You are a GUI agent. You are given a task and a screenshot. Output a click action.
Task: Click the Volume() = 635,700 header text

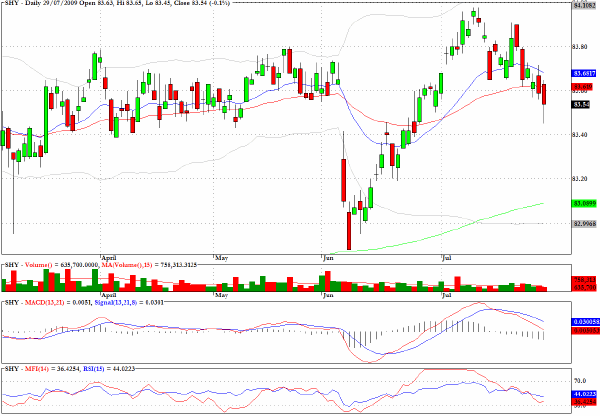[x=60, y=265]
